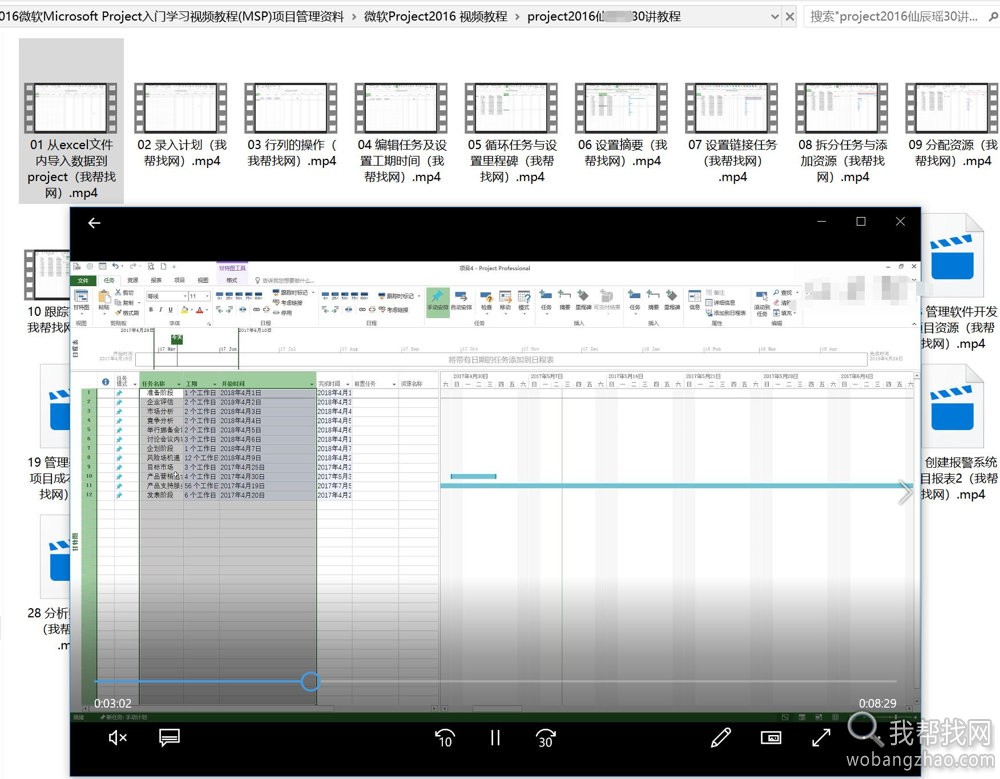Expand the chevron before project2016 30讲教程 breadcrumb
The width and height of the screenshot is (1000, 779).
517,17
